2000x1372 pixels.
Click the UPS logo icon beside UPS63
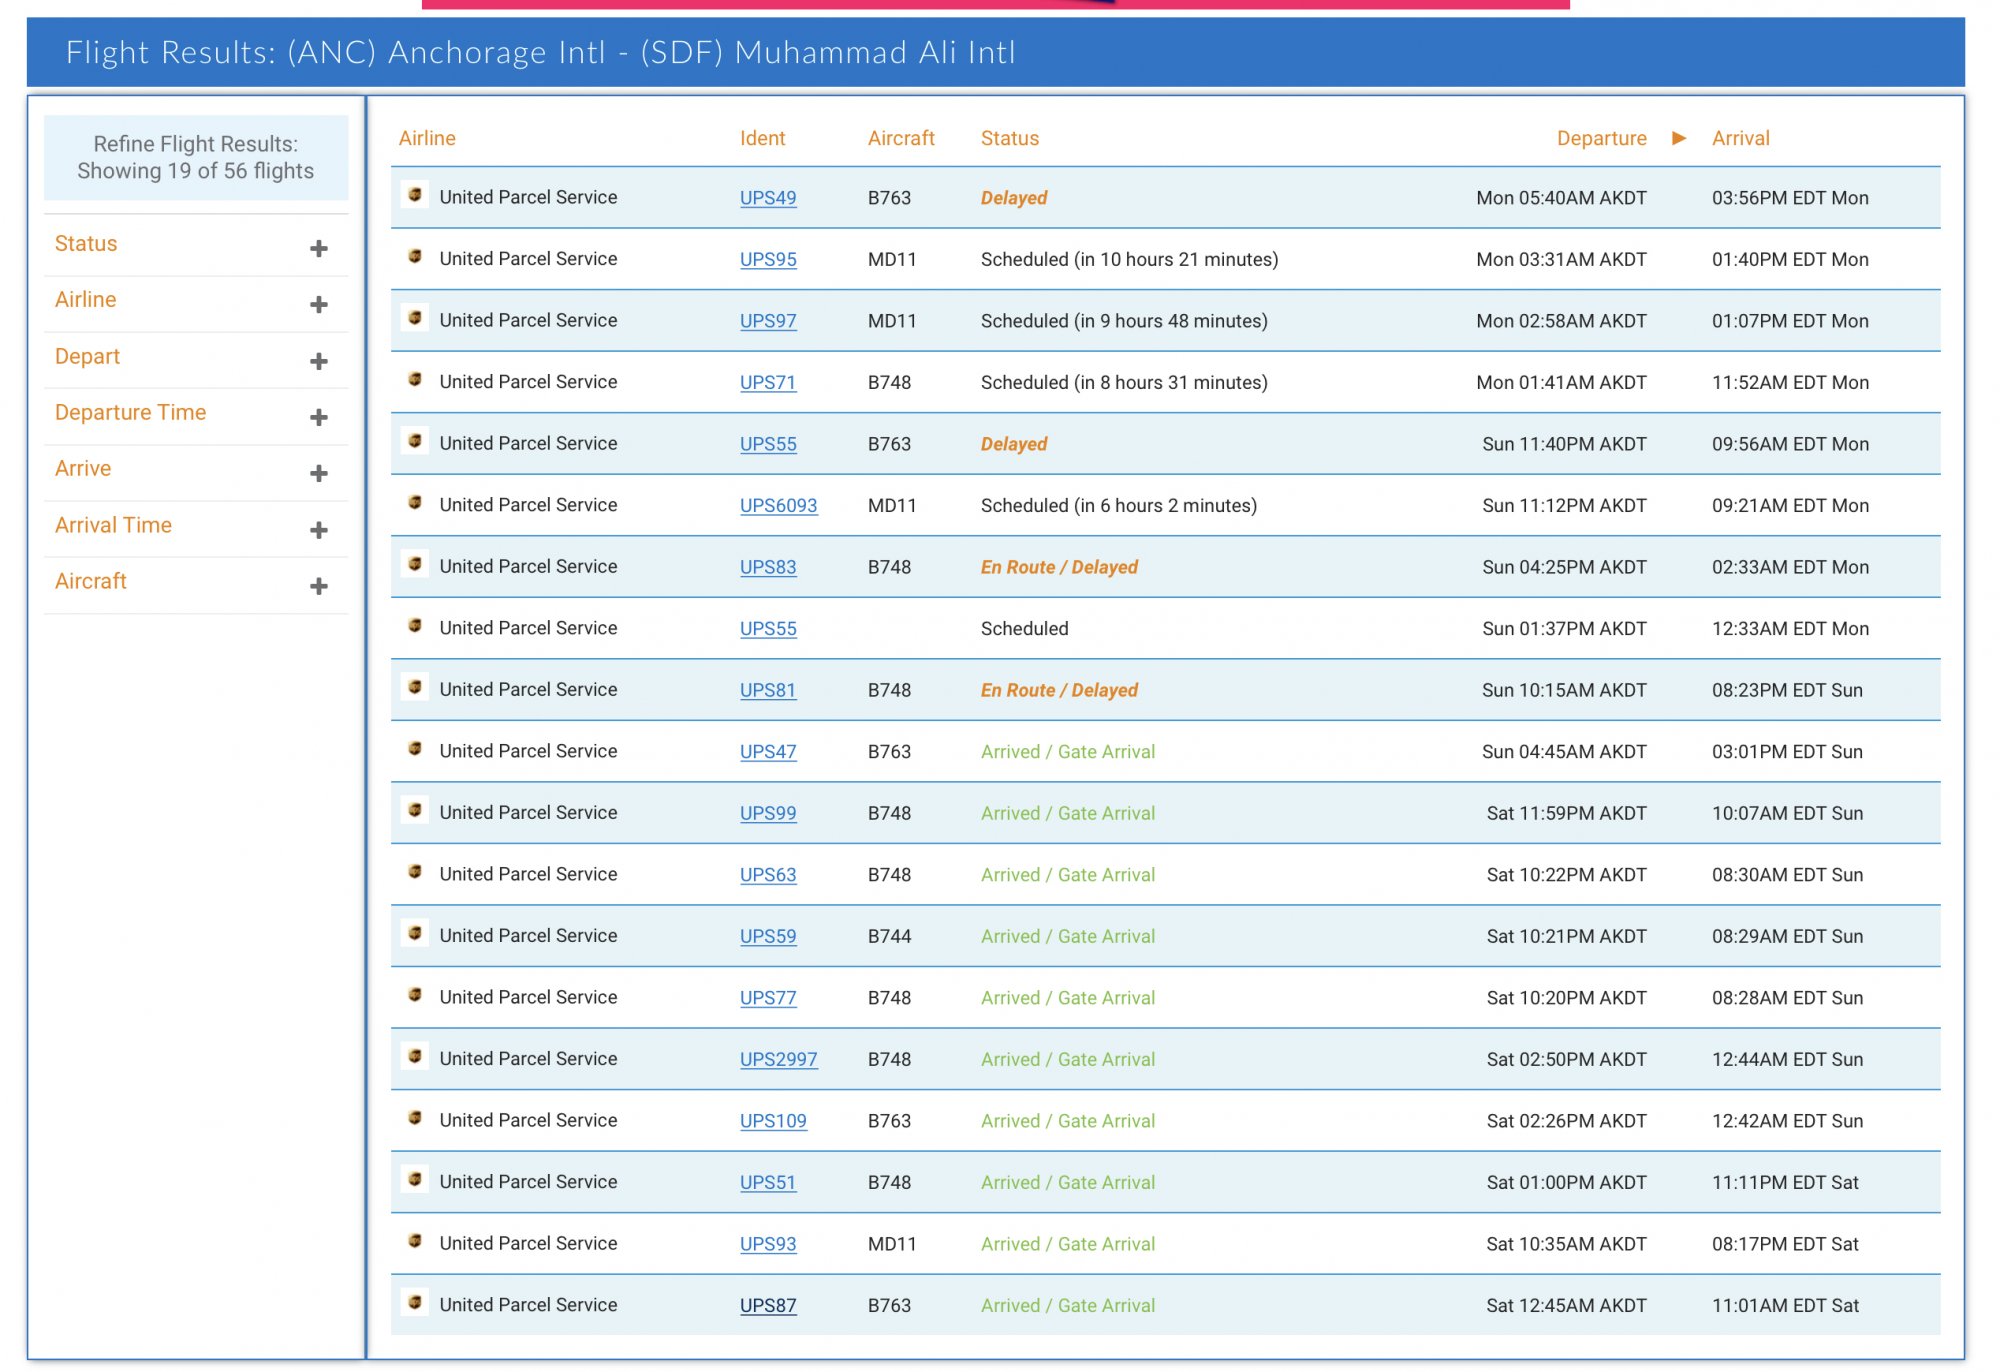click(415, 871)
